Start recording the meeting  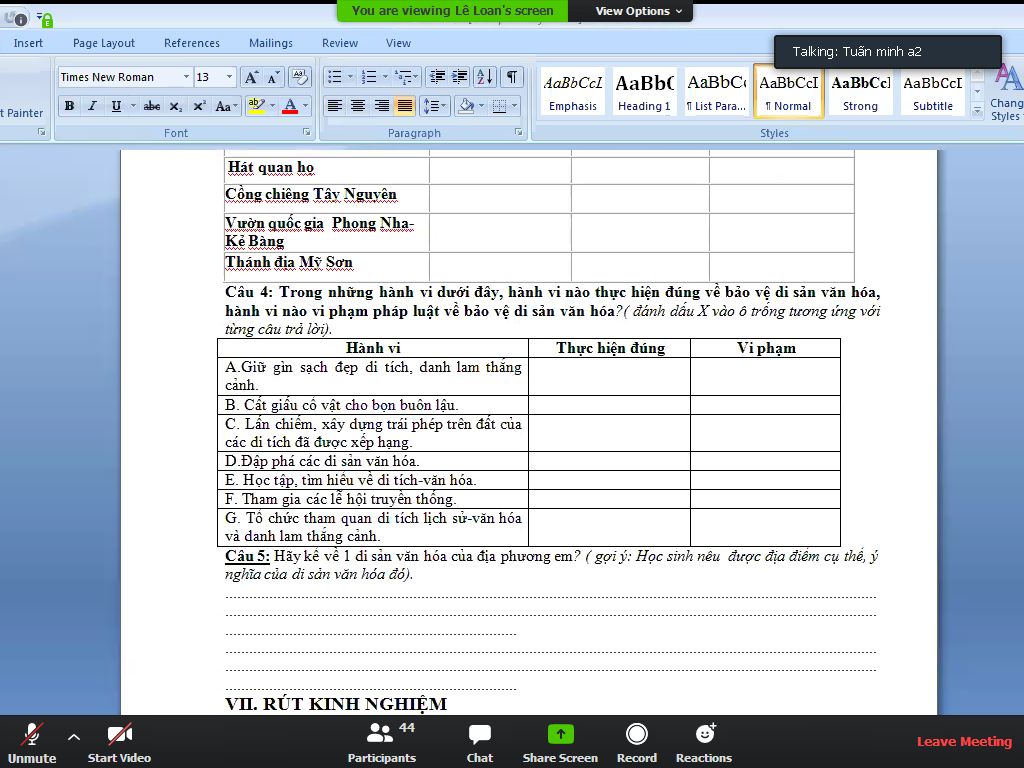coord(637,743)
